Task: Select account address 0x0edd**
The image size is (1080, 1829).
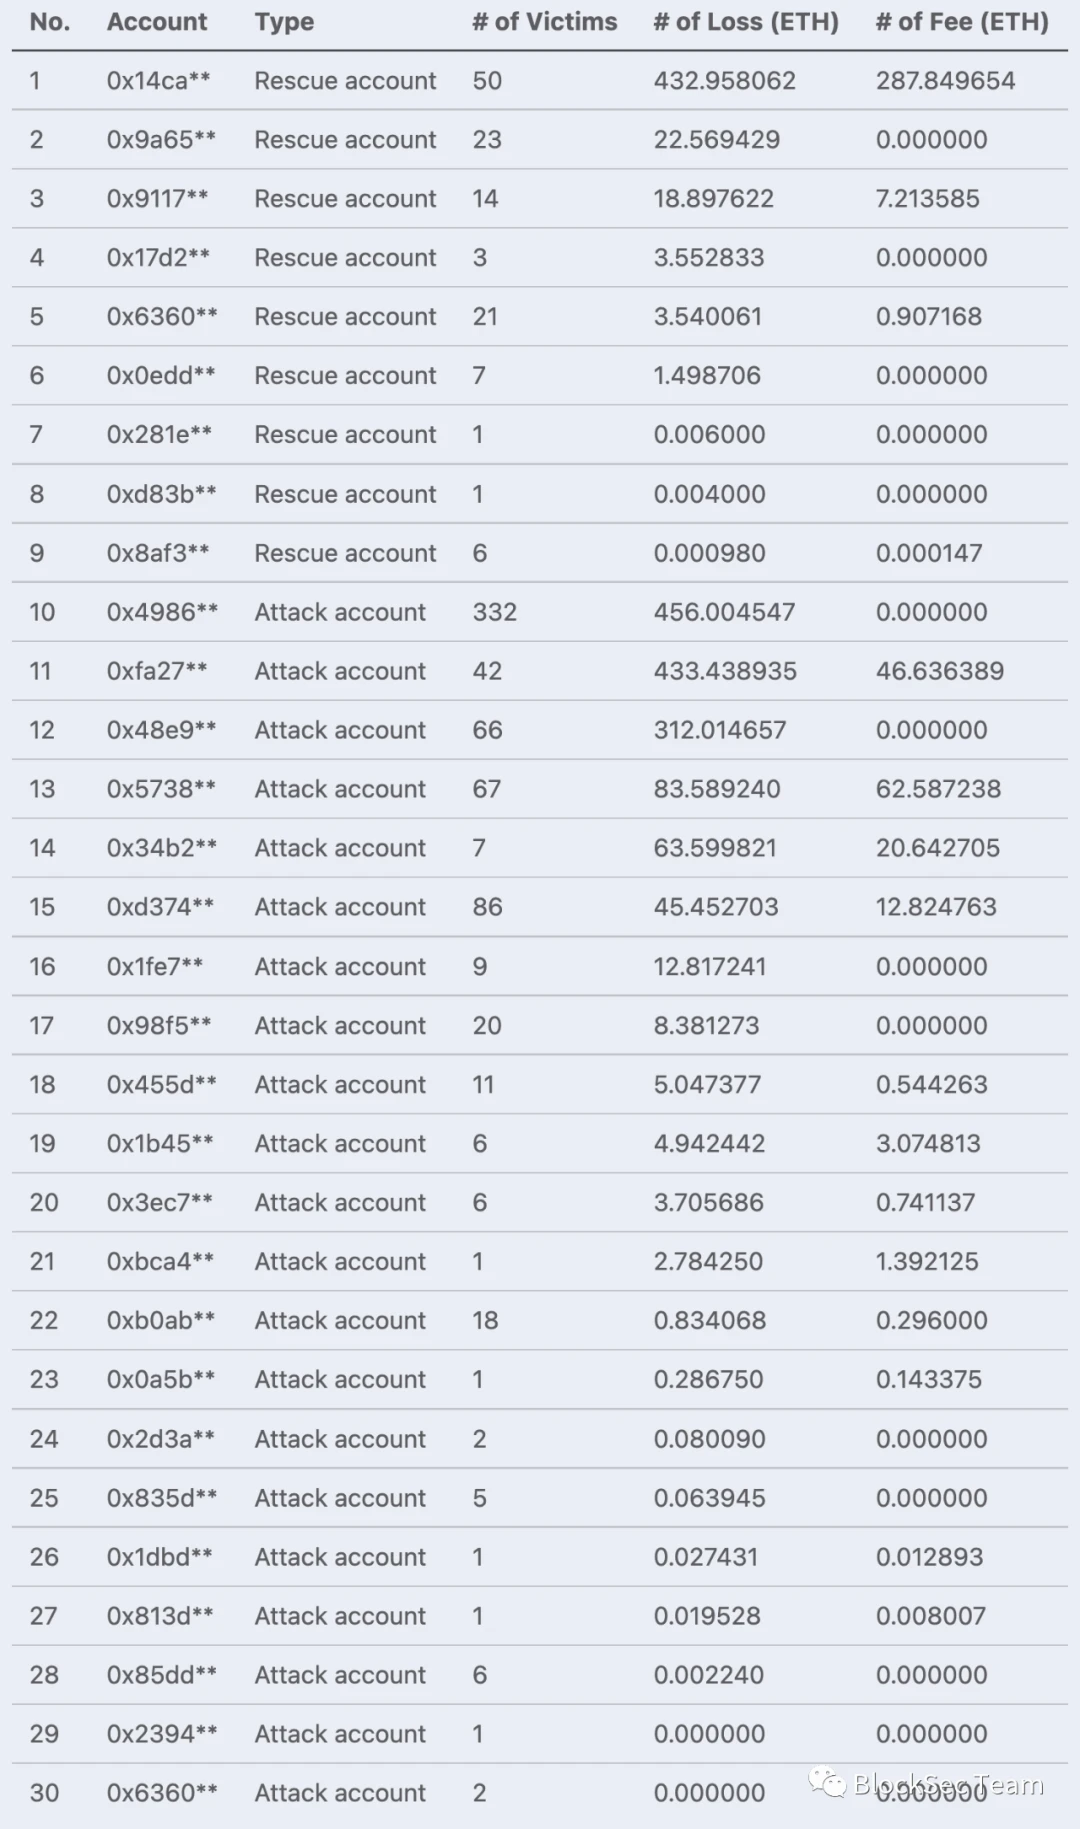Action: coord(161,376)
